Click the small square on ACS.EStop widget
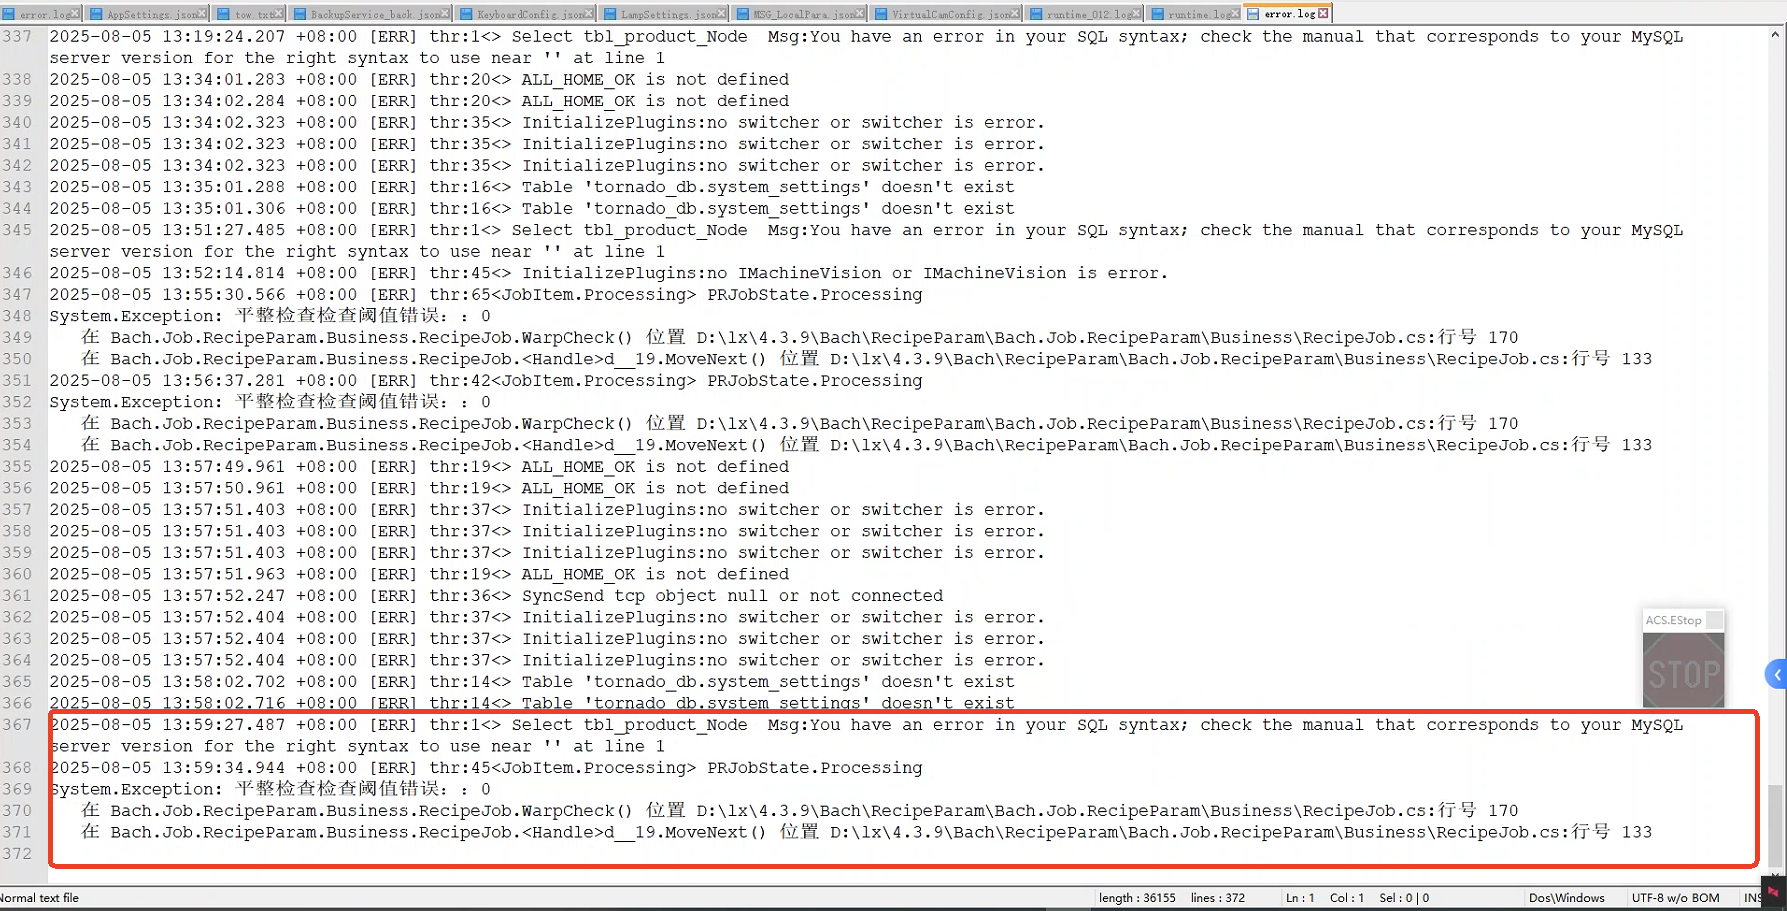This screenshot has height=911, width=1787. coord(1714,620)
